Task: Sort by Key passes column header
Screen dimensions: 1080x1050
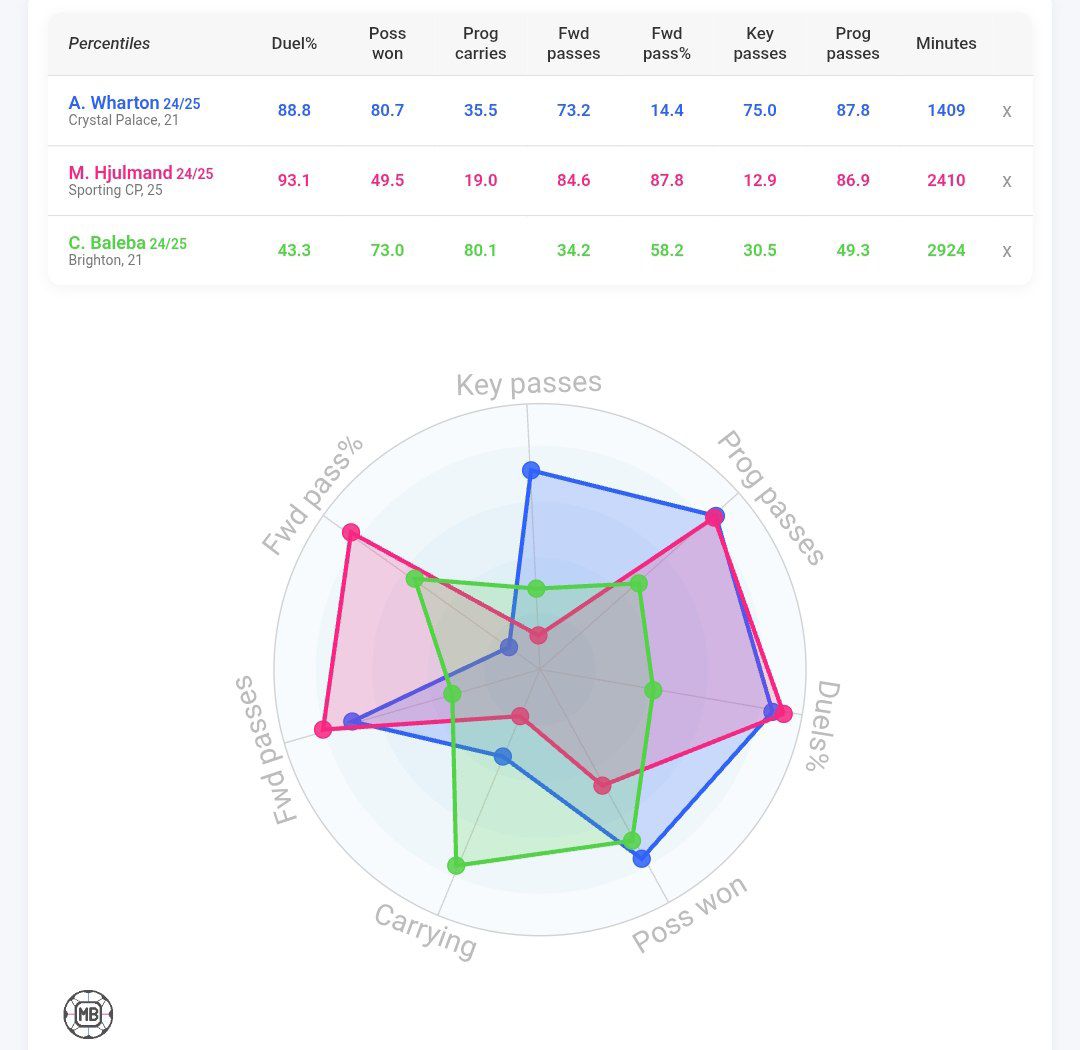Action: coord(760,44)
